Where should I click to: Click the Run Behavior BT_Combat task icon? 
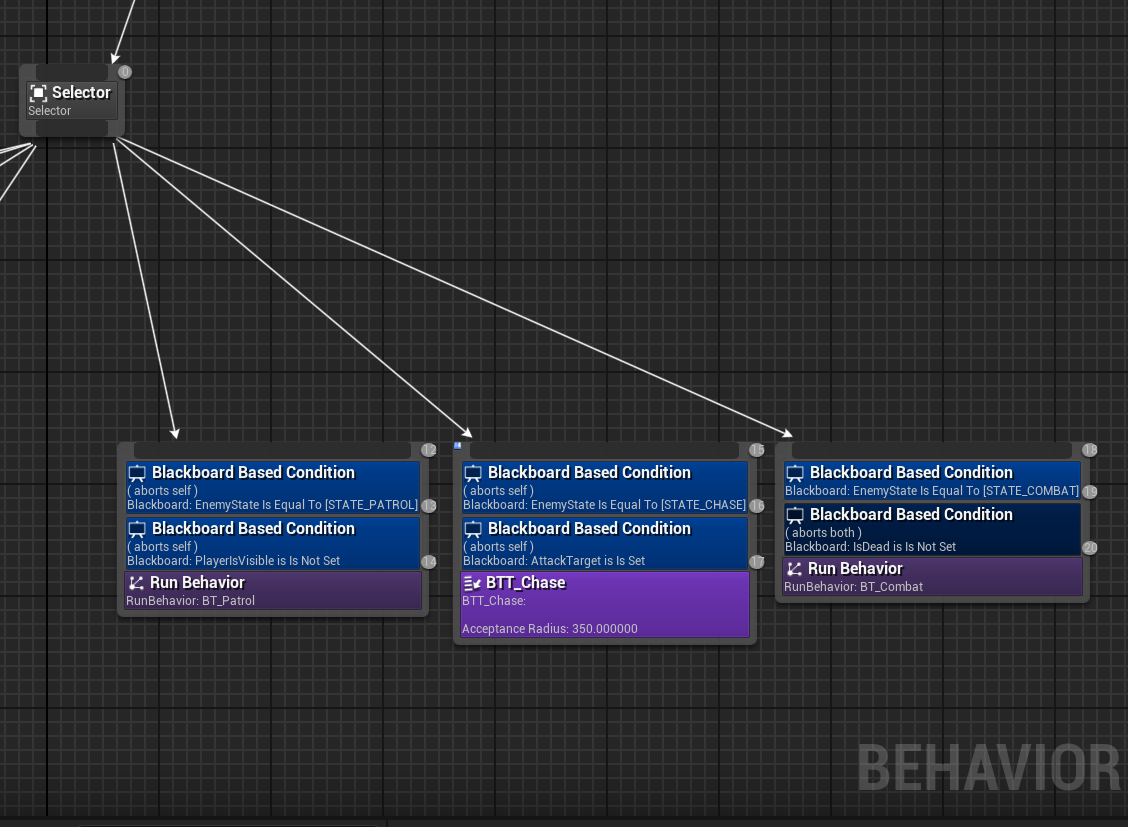tap(795, 569)
